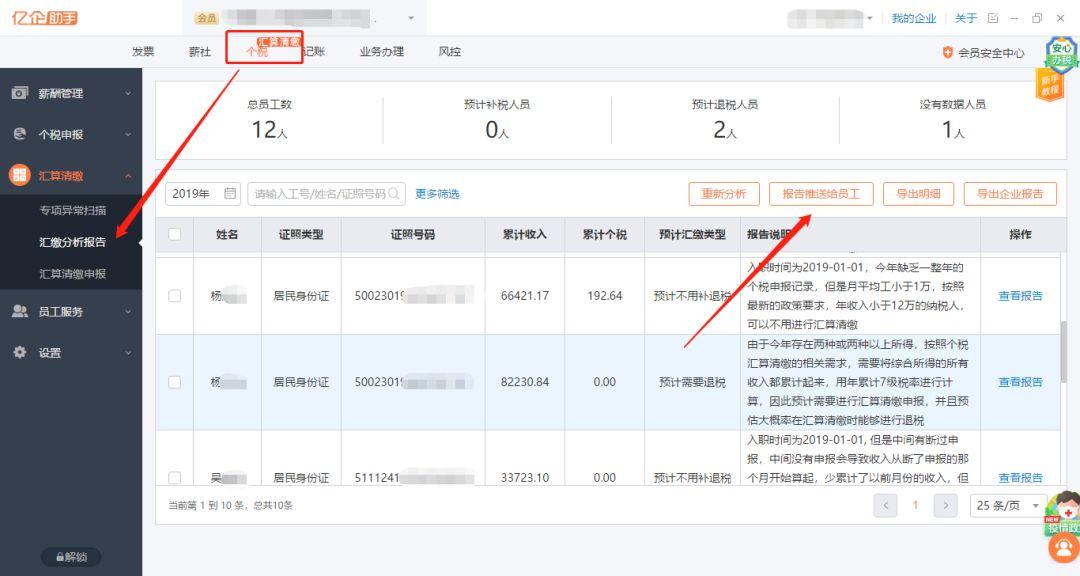Open 查看报告 for the 66421.17 row
Image resolution: width=1080 pixels, height=576 pixels.
click(1020, 296)
